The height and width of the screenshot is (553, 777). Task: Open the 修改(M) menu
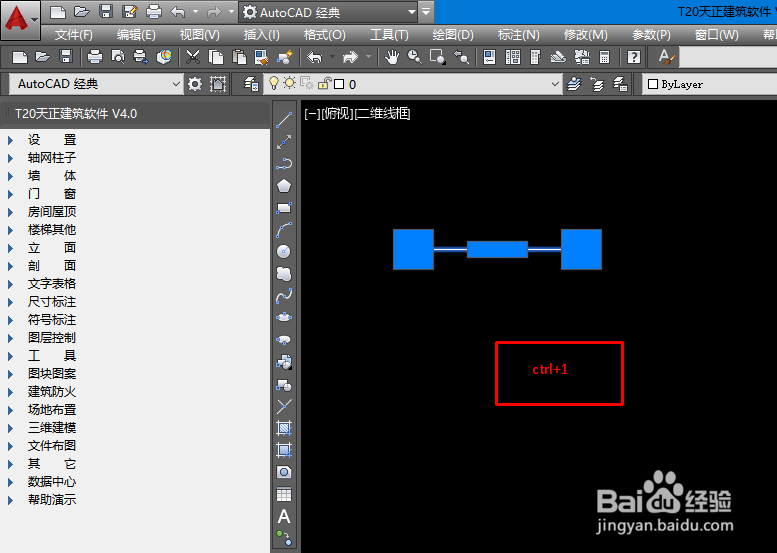coord(586,35)
